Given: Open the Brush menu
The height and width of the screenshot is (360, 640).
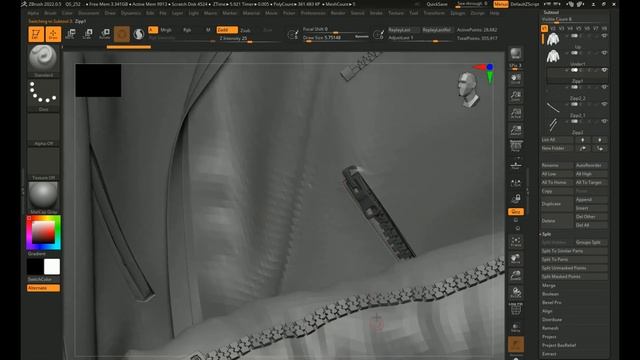Looking at the screenshot, I should click(50, 13).
